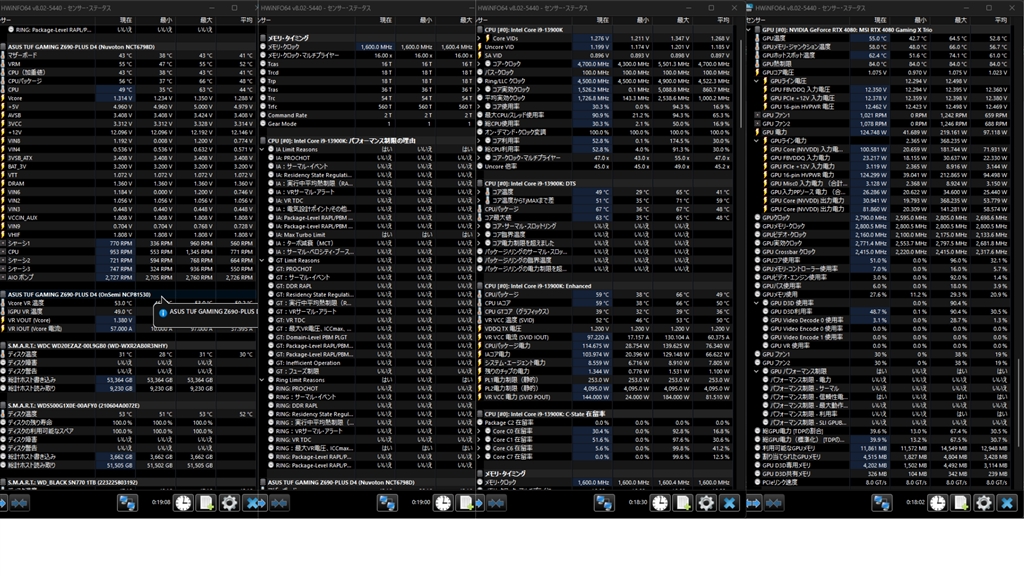The height and width of the screenshot is (576, 1024).
Task: Click the GPU 電力 124.748 W value
Action: pyautogui.click(x=872, y=133)
